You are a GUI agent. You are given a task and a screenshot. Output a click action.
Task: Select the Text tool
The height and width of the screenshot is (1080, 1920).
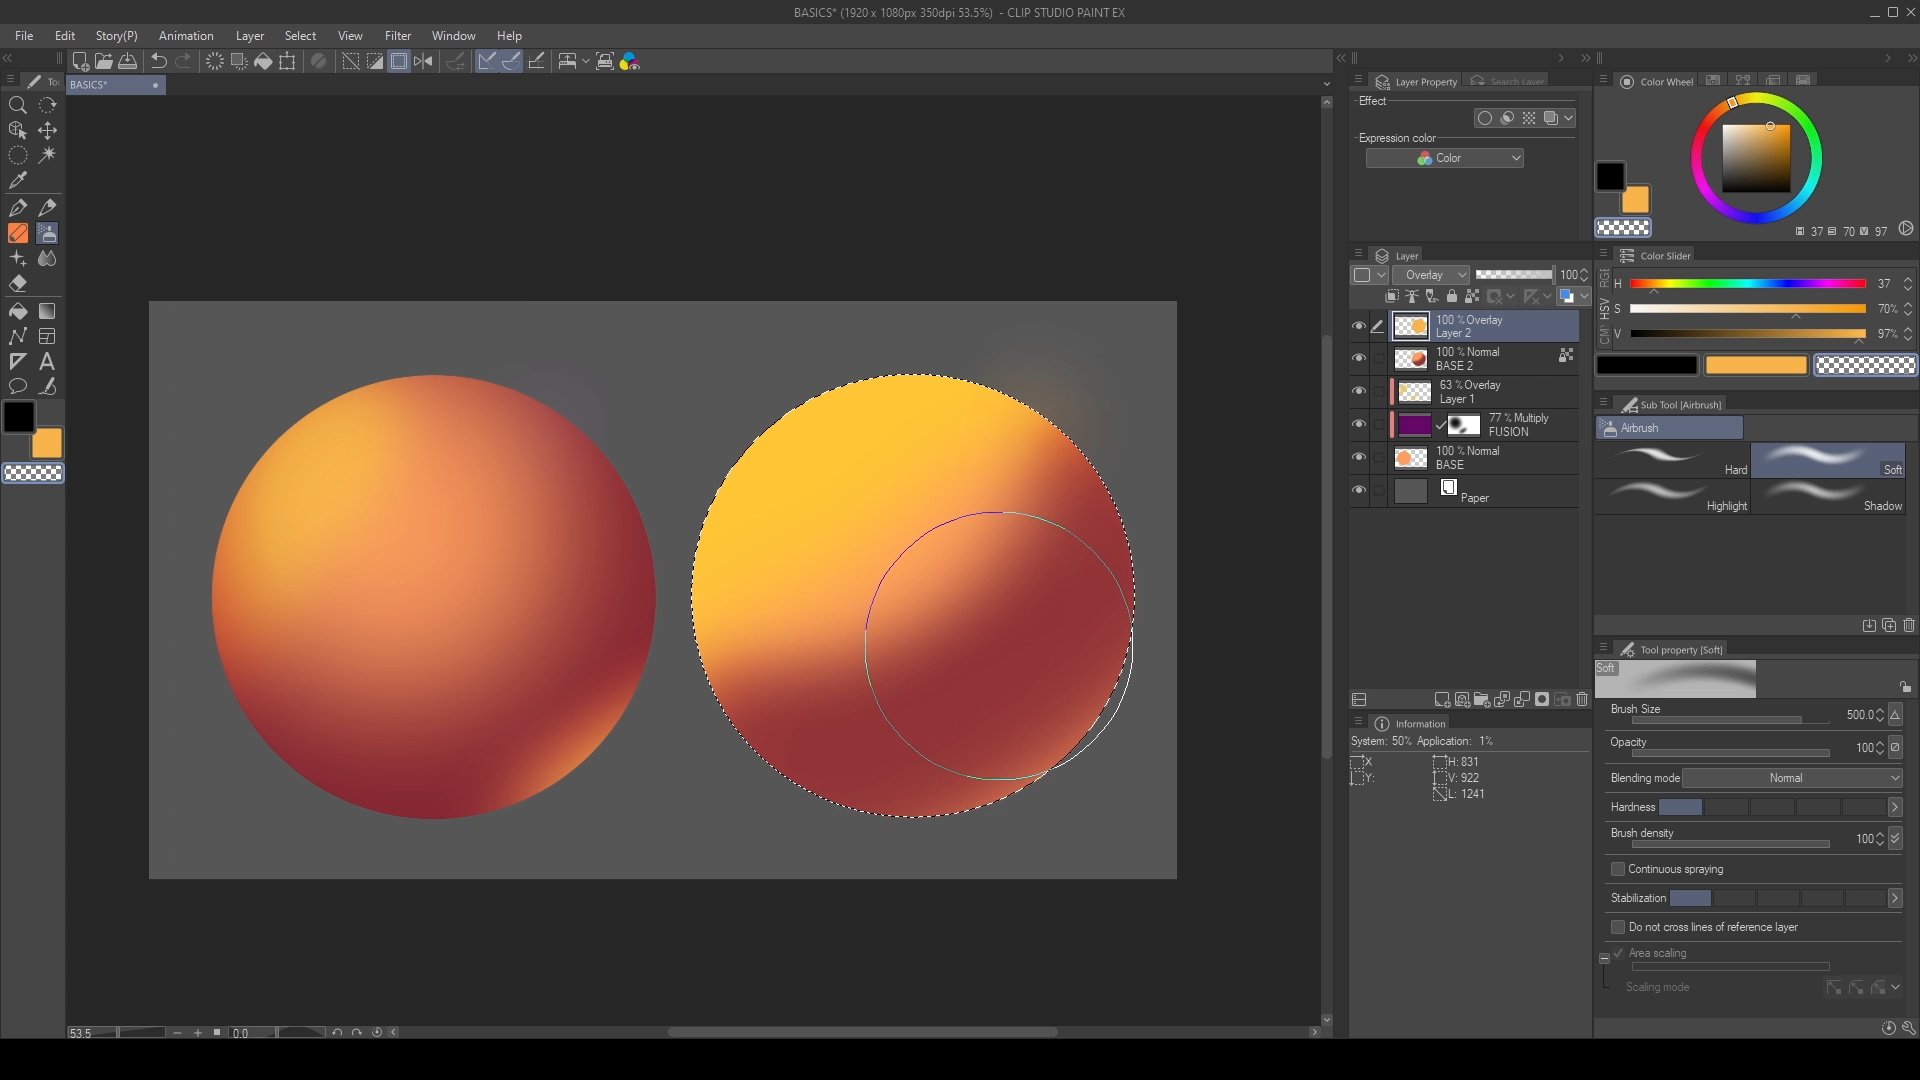point(47,361)
